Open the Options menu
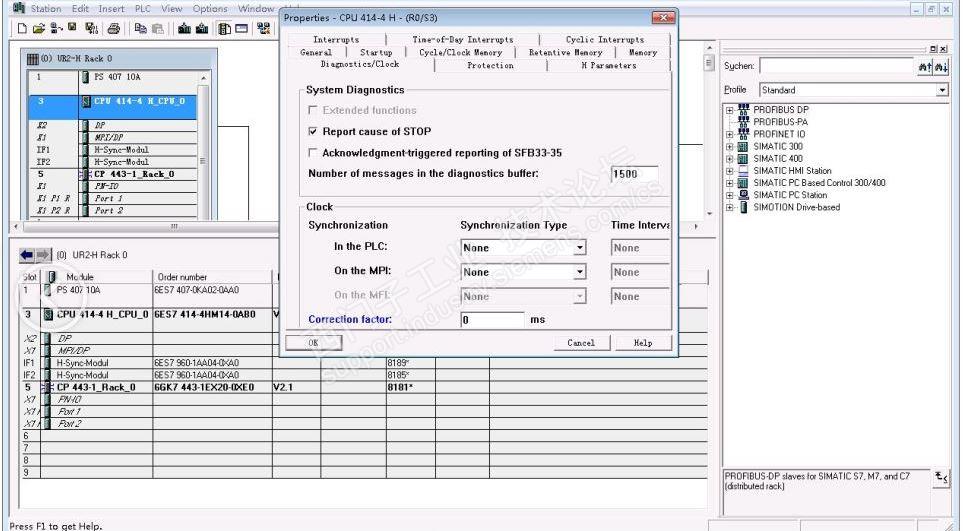The width and height of the screenshot is (963, 531). point(210,9)
